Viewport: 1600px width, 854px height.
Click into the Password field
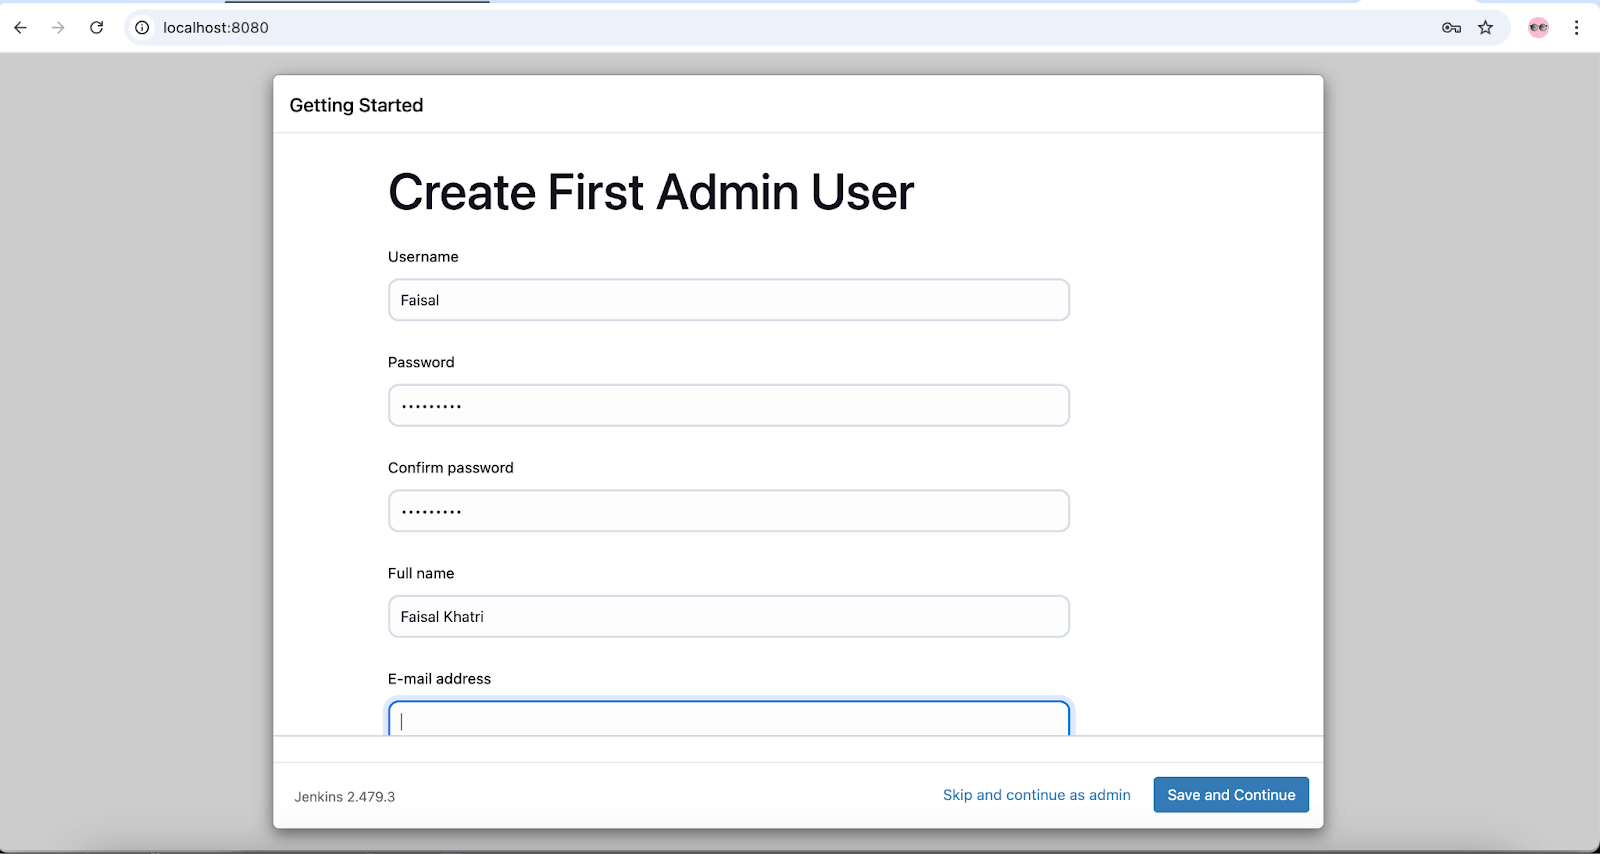tap(728, 406)
